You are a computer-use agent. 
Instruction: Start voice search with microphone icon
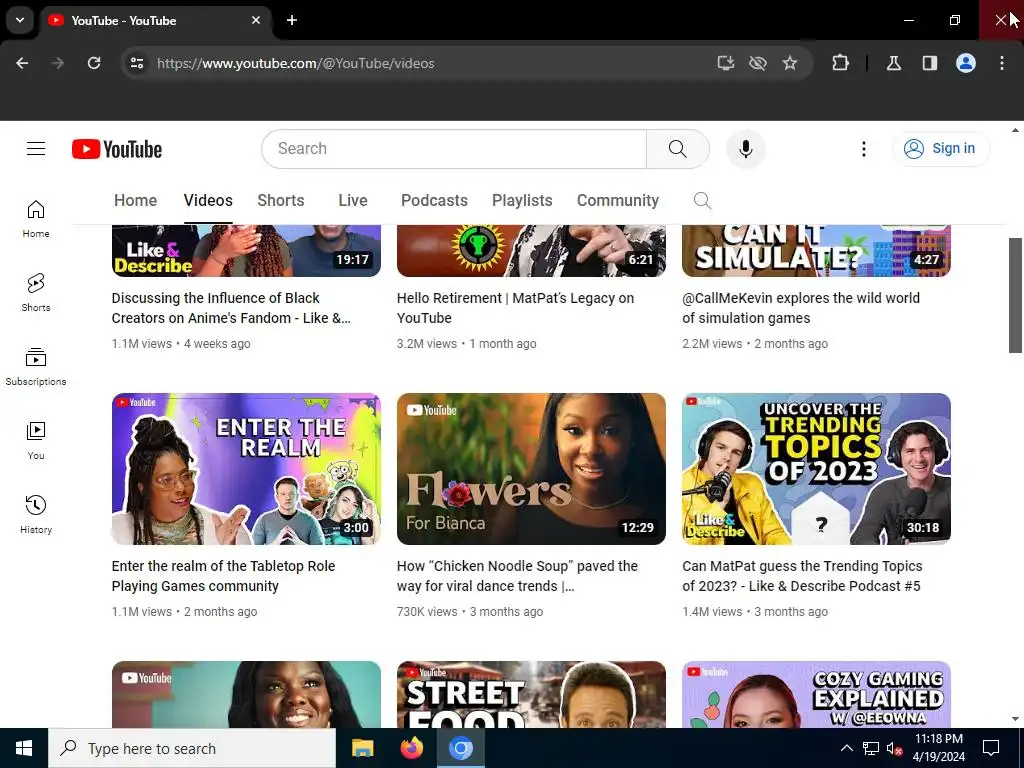click(x=745, y=149)
